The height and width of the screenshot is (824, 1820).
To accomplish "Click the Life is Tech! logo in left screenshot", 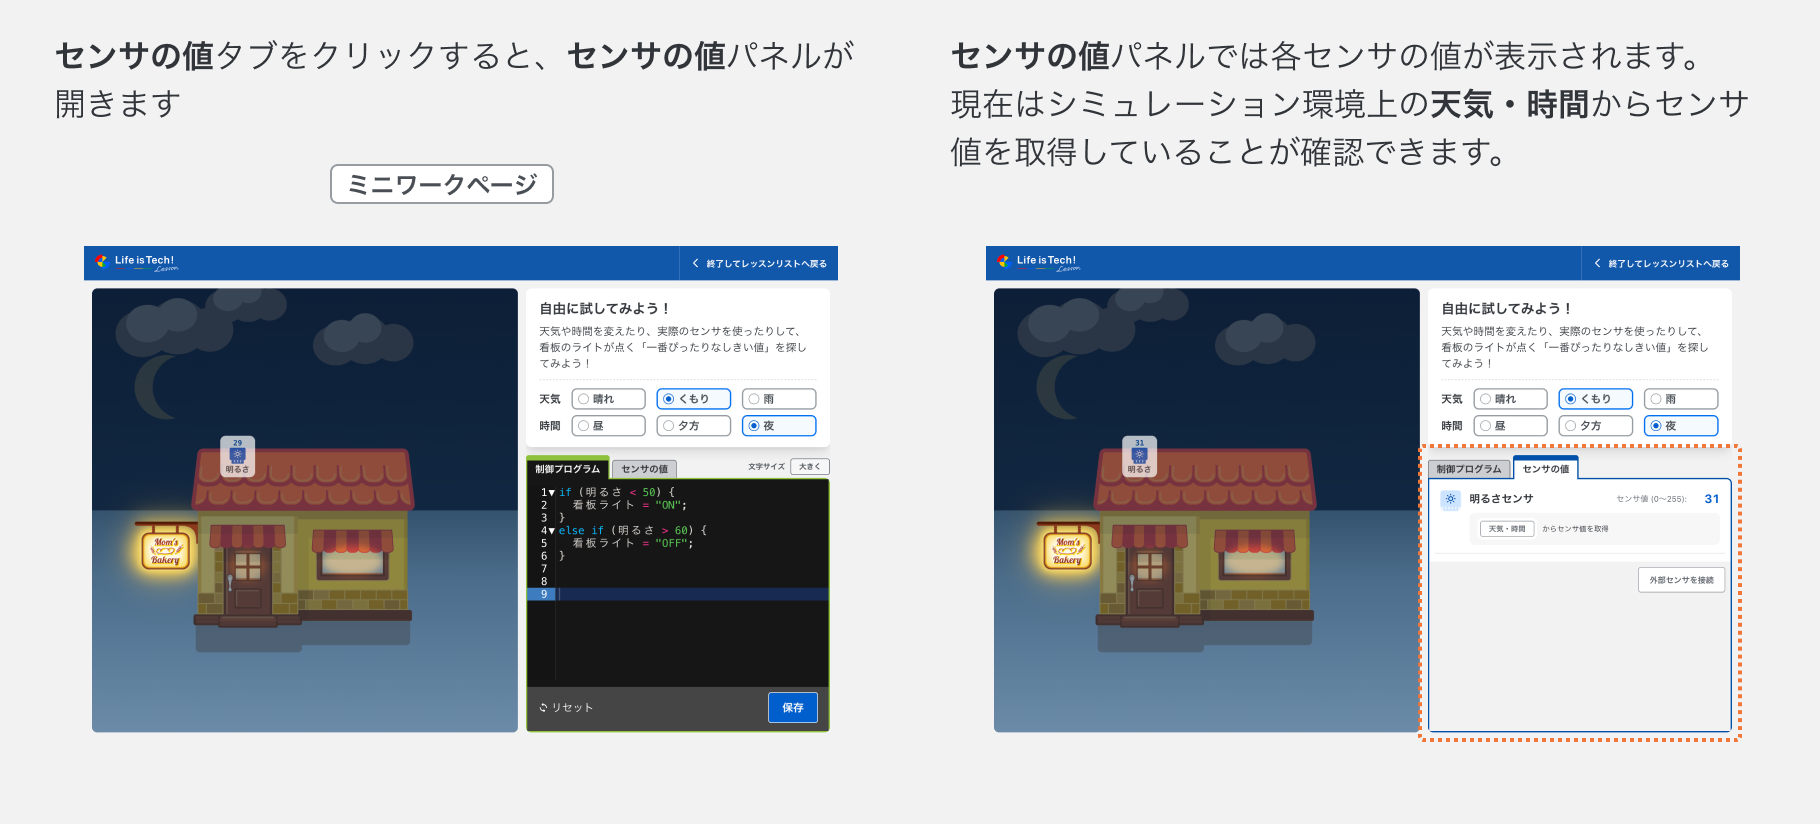I will coord(136,262).
